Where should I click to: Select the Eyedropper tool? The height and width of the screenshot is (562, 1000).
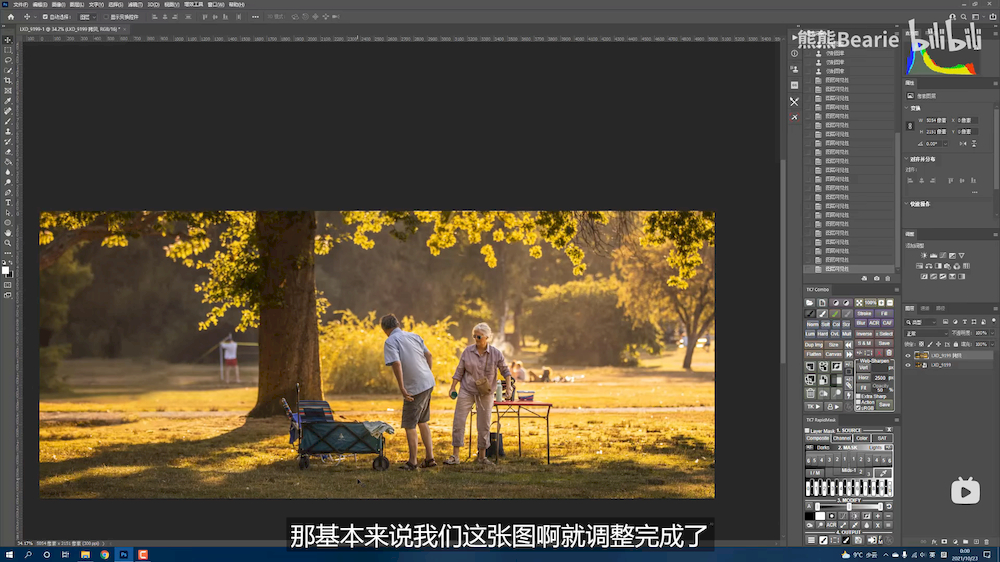8,101
